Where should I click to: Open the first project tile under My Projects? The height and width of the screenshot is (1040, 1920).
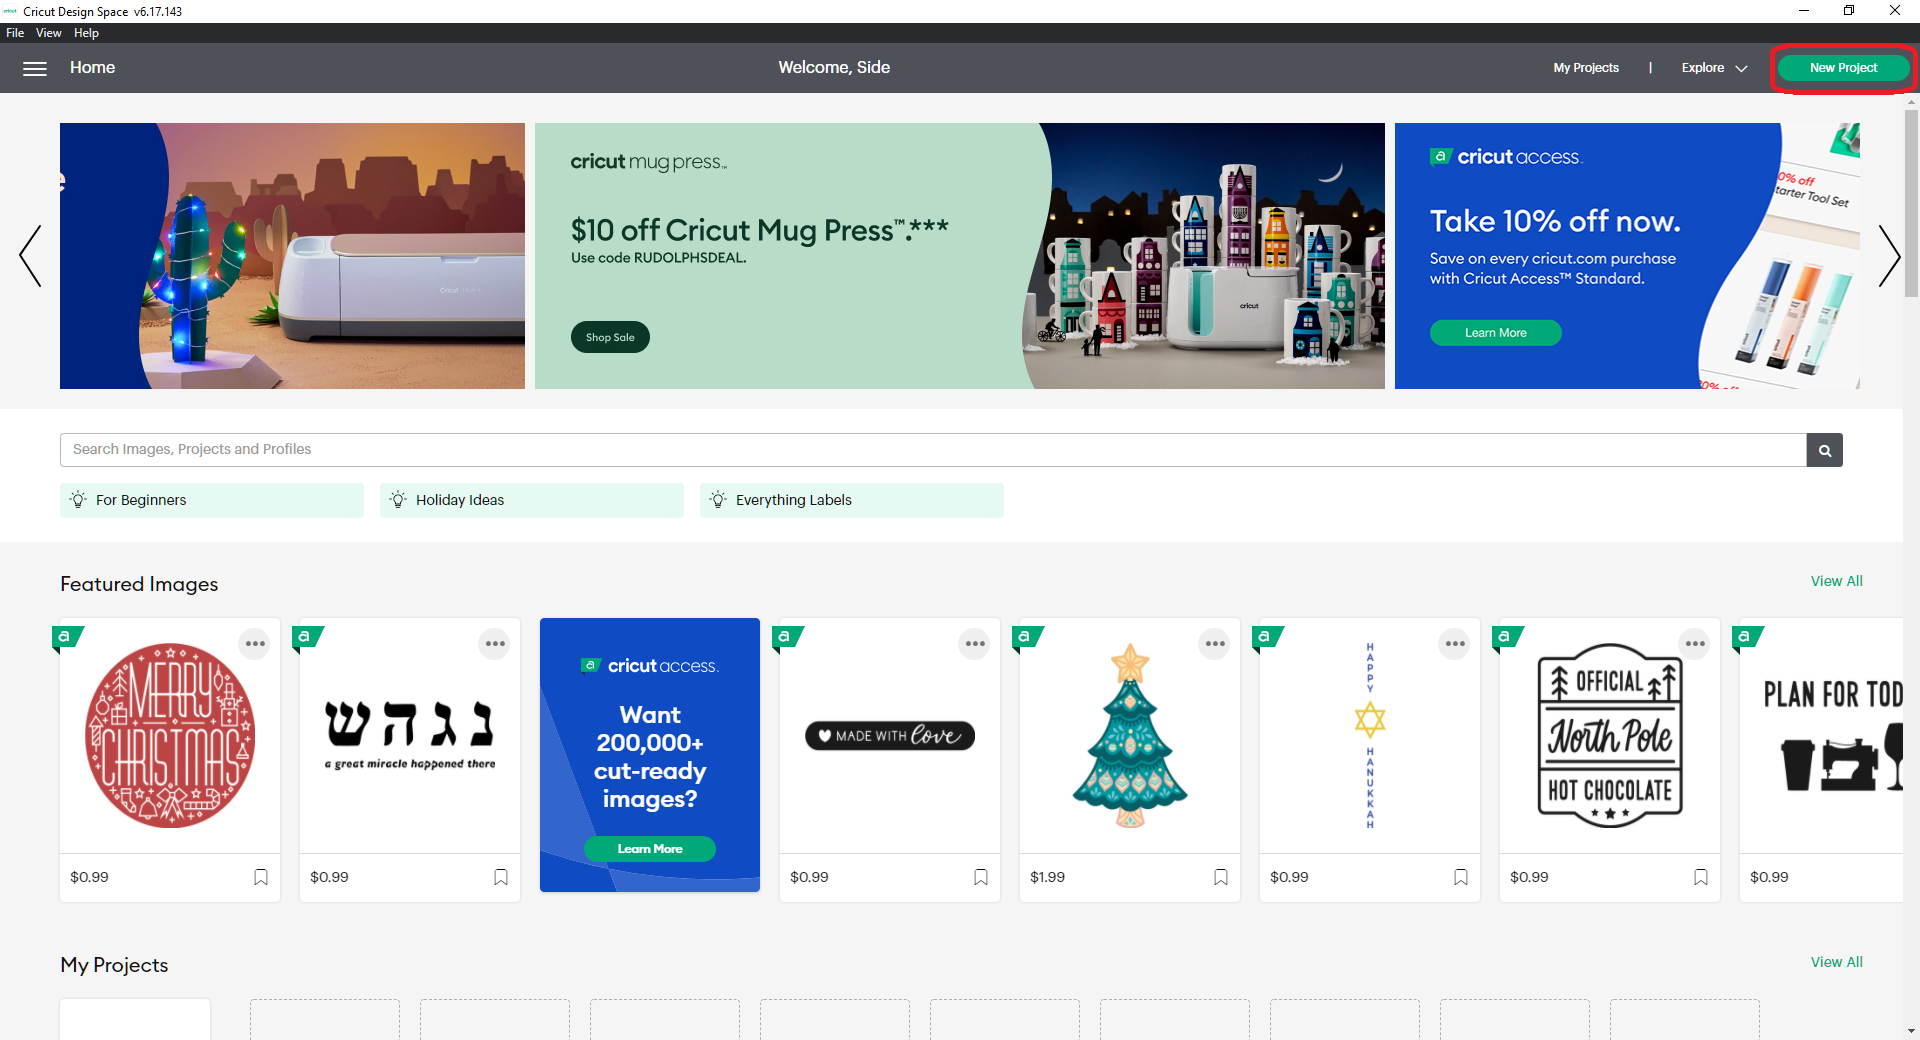point(135,1019)
